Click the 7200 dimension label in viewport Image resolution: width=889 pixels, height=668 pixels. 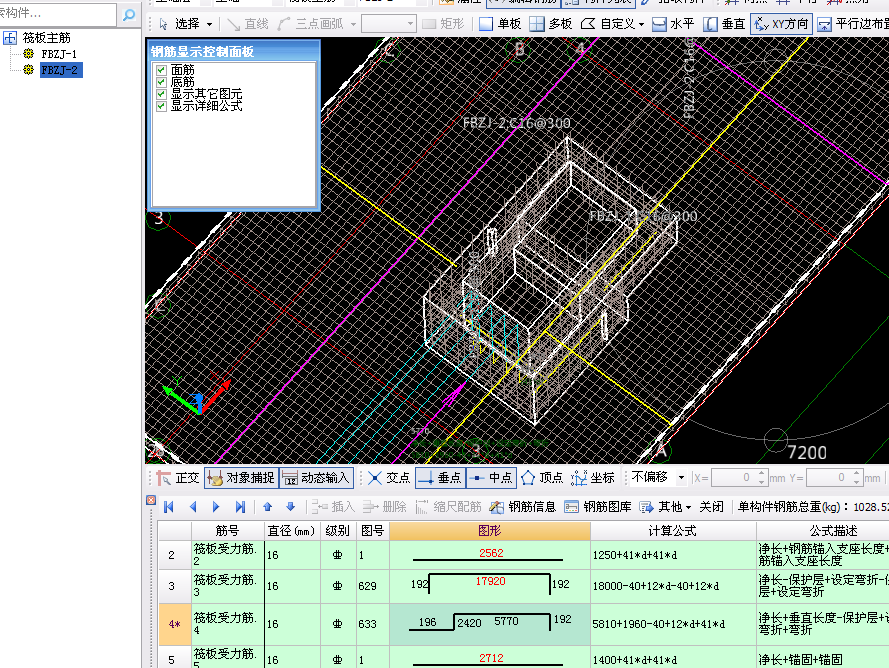pyautogui.click(x=807, y=453)
